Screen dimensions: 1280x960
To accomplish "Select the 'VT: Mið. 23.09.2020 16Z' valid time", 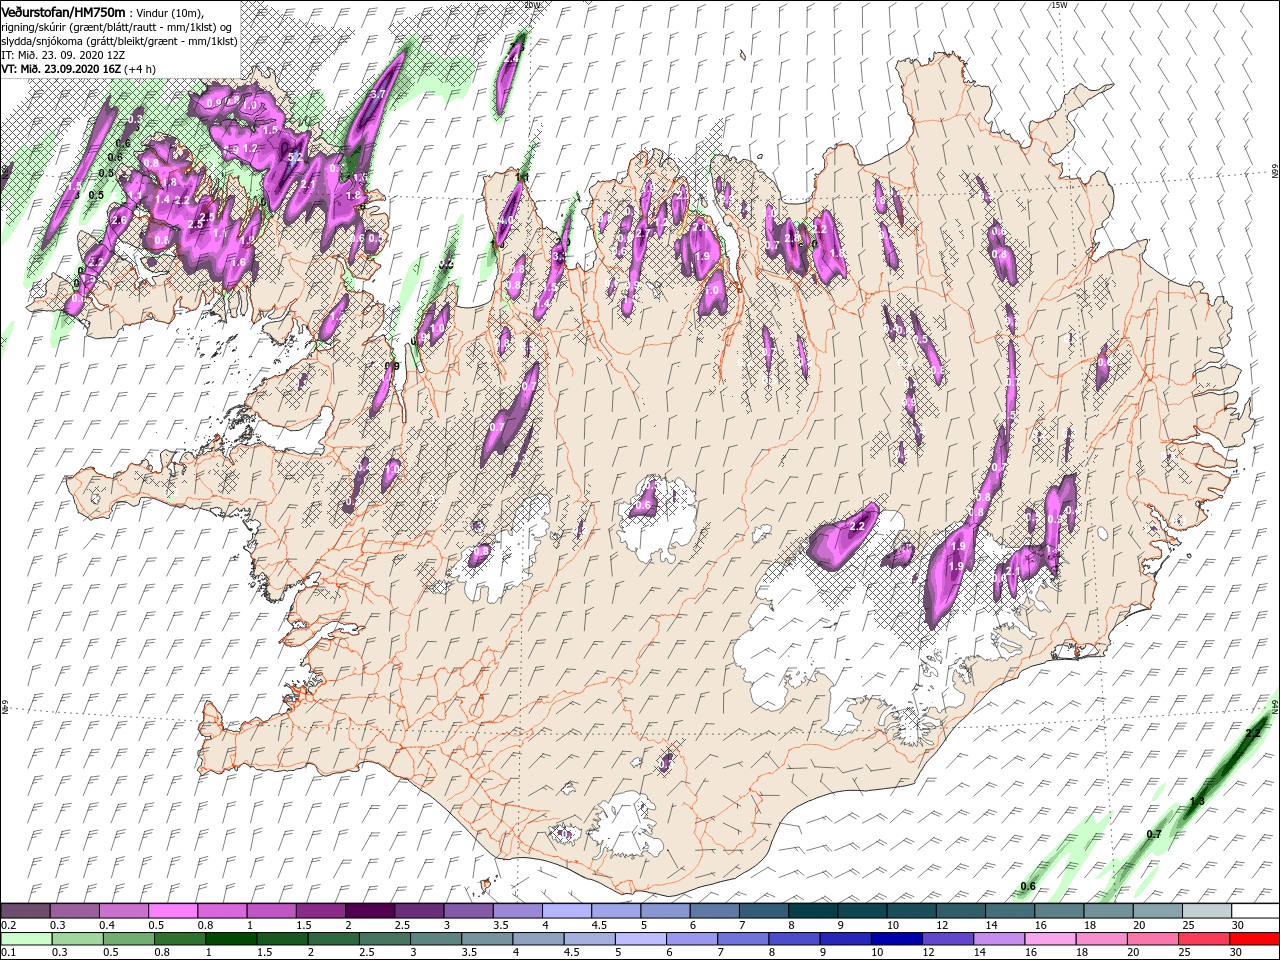I will tap(61, 69).
